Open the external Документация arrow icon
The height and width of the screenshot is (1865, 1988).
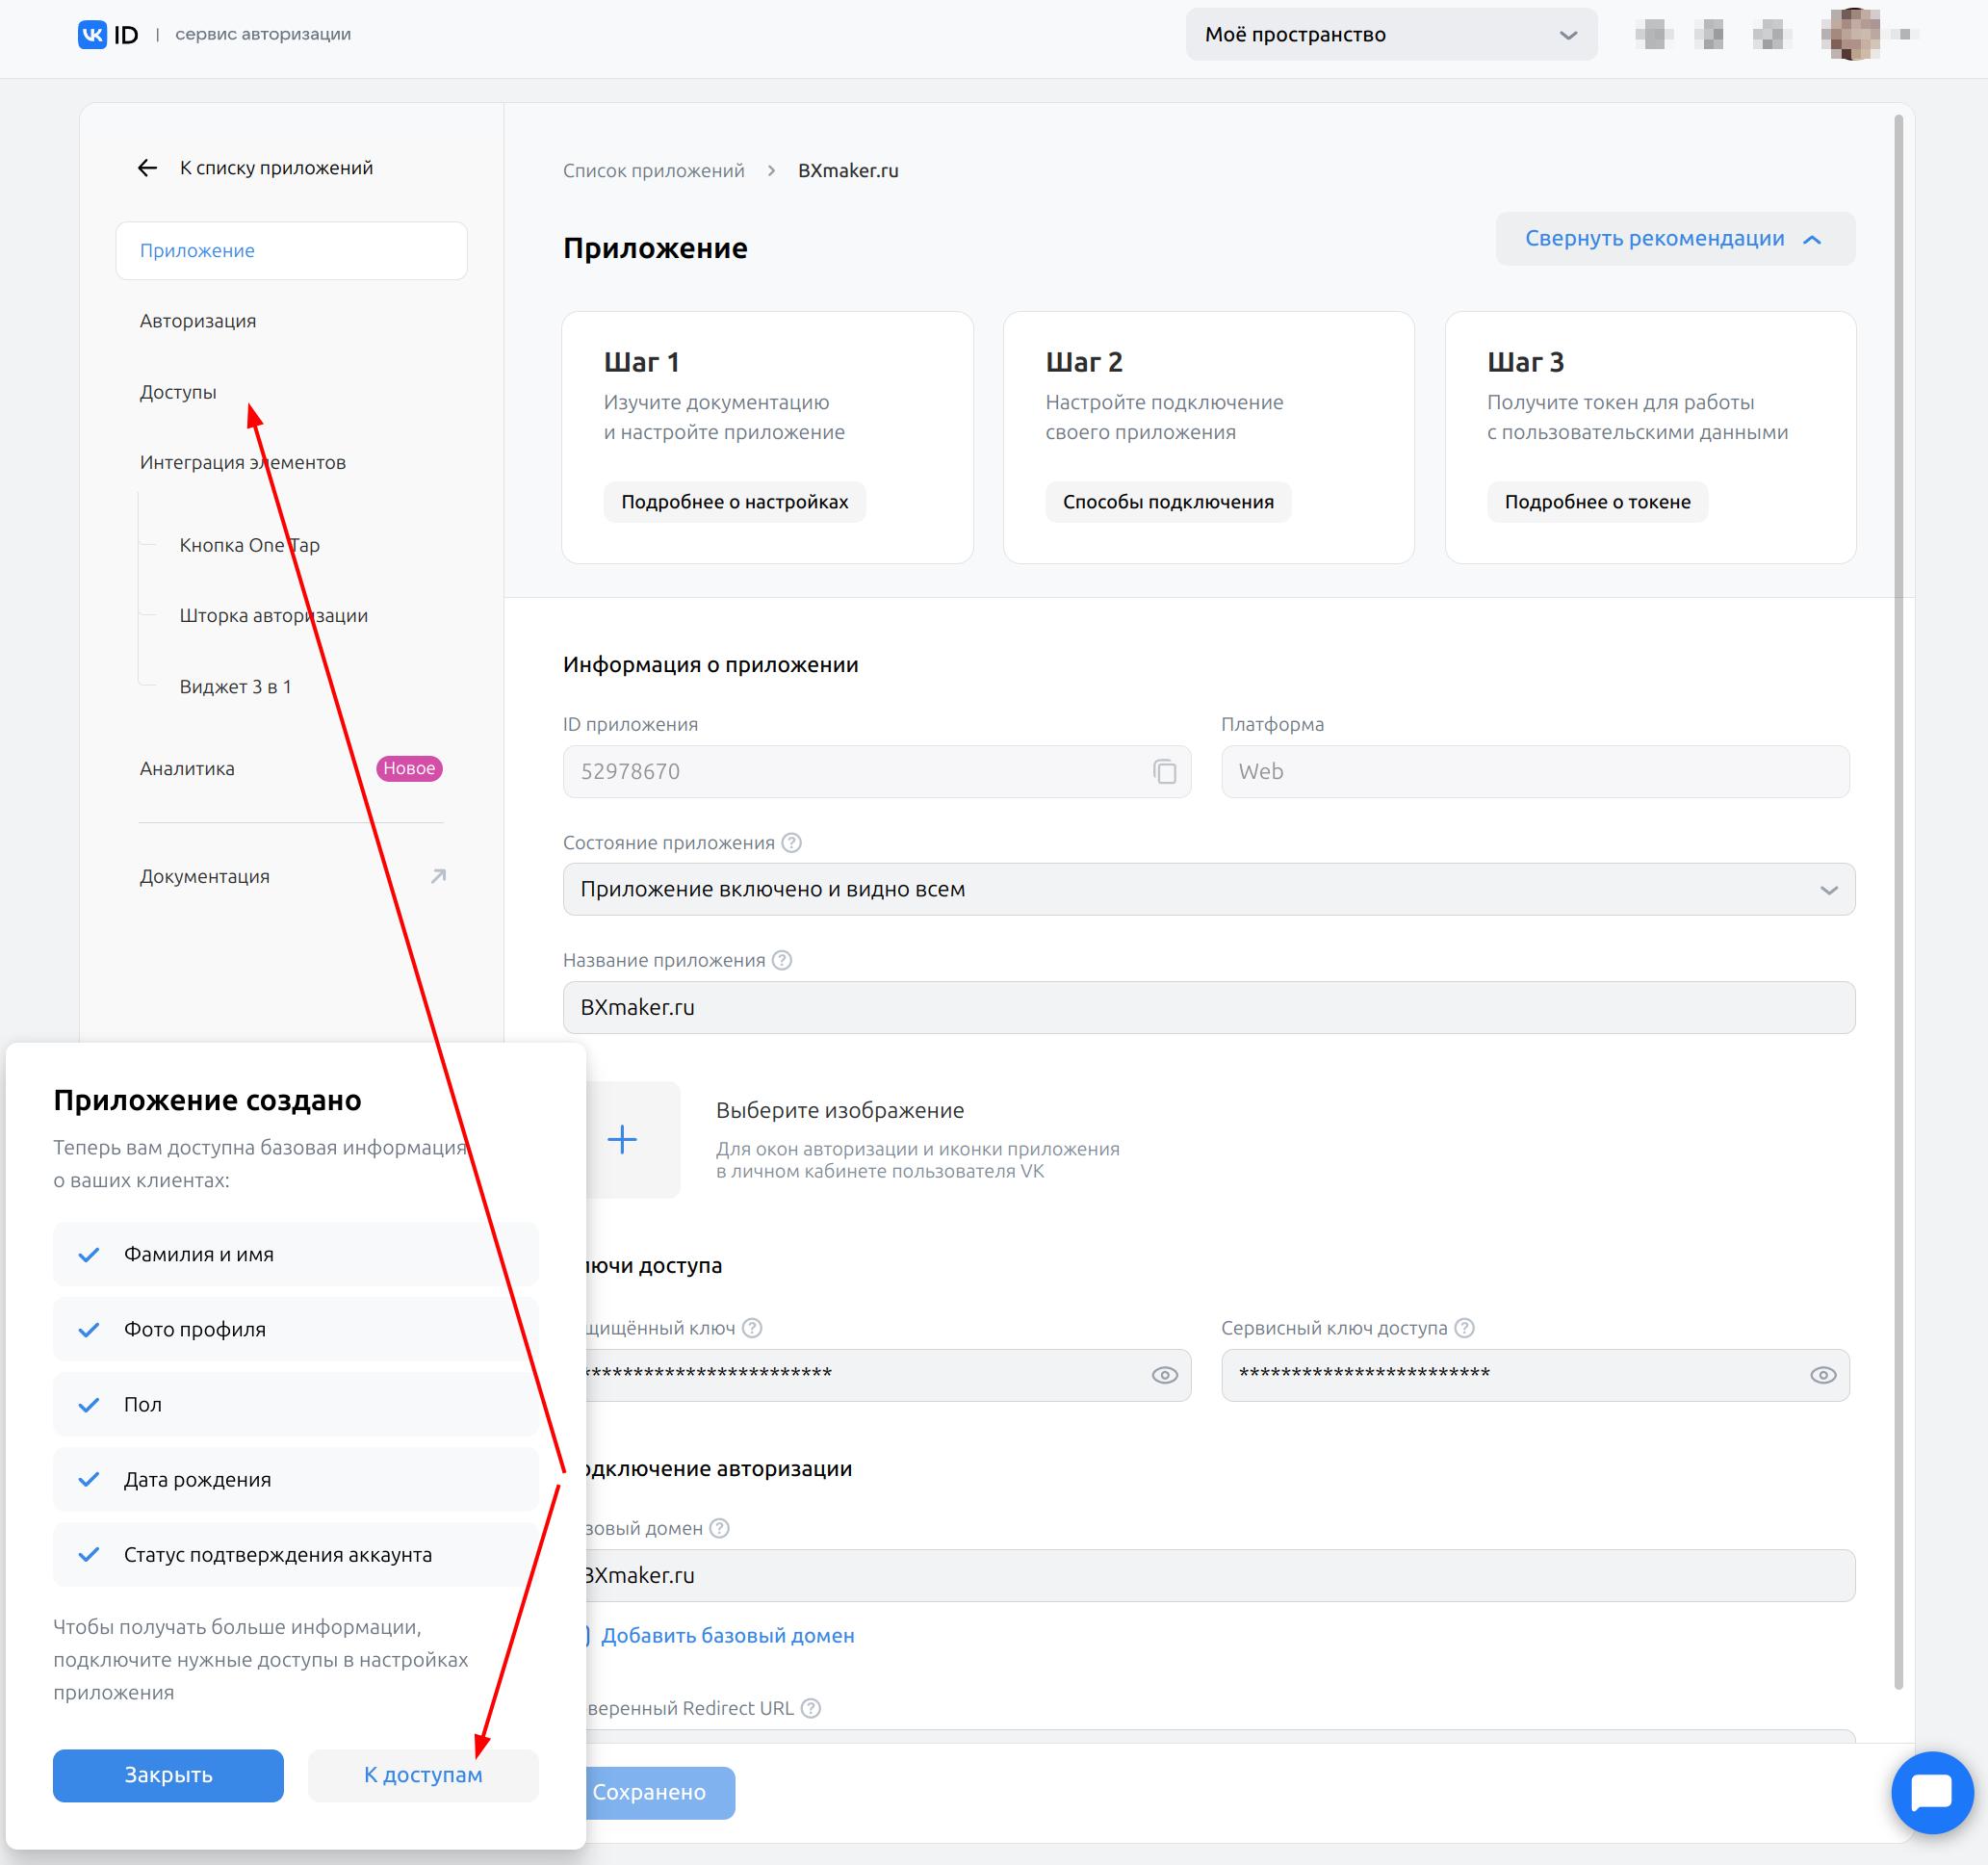click(438, 876)
